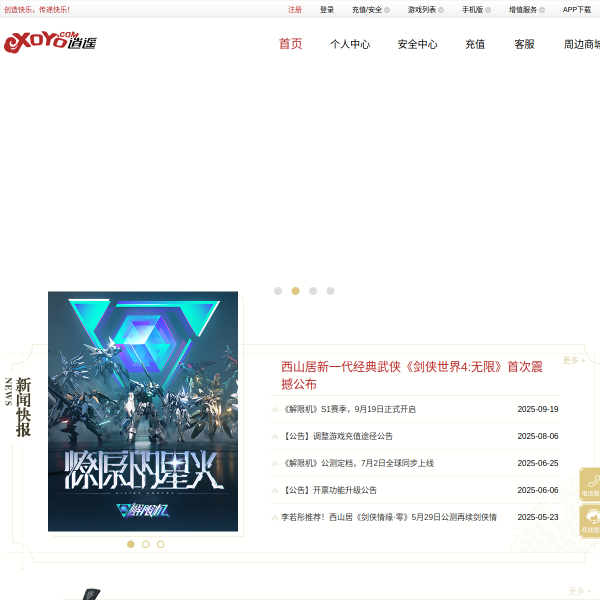Click bullet icon beside 李若彤推荐 news
The image size is (600, 600).
pyautogui.click(x=275, y=517)
